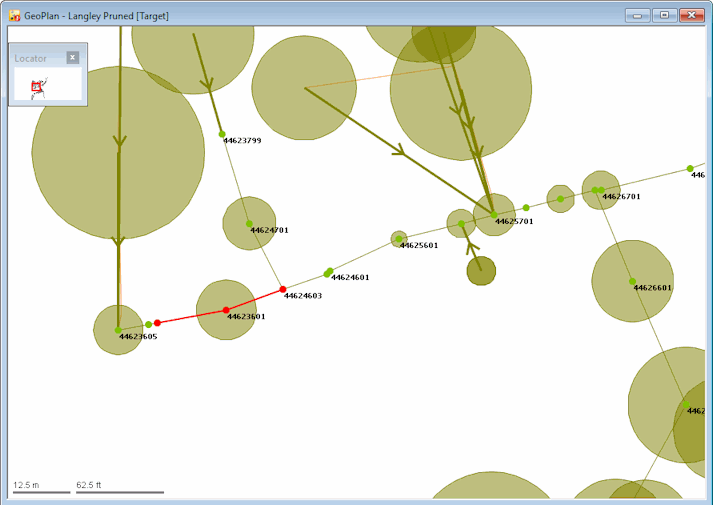Click the label text 44624603

[303, 295]
